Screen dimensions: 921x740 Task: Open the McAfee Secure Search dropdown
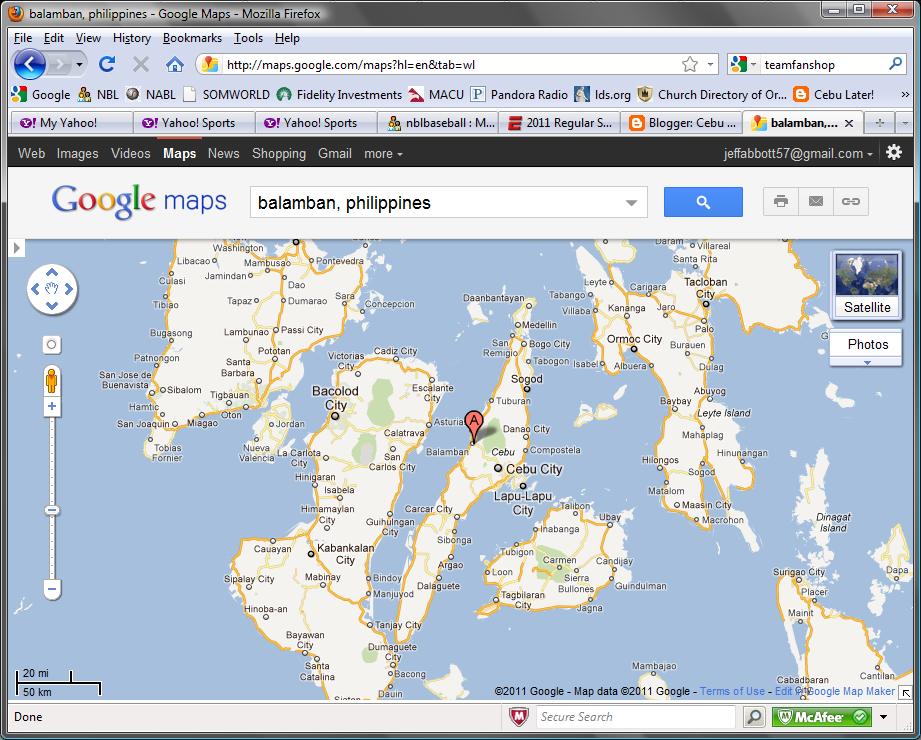pos(883,717)
